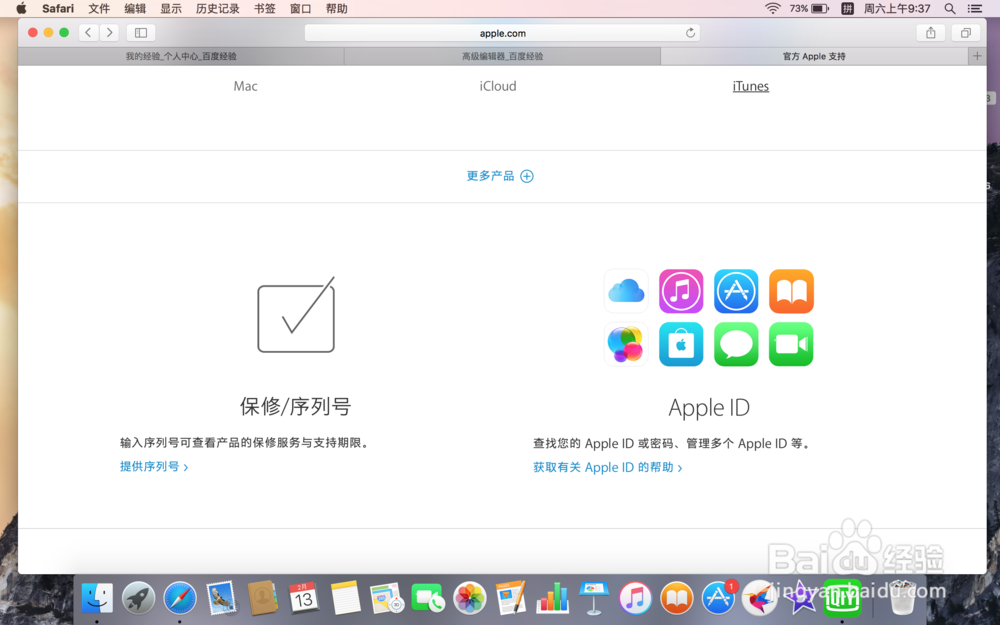The height and width of the screenshot is (625, 1000).
Task: Open Finder from the Dock
Action: (97, 599)
